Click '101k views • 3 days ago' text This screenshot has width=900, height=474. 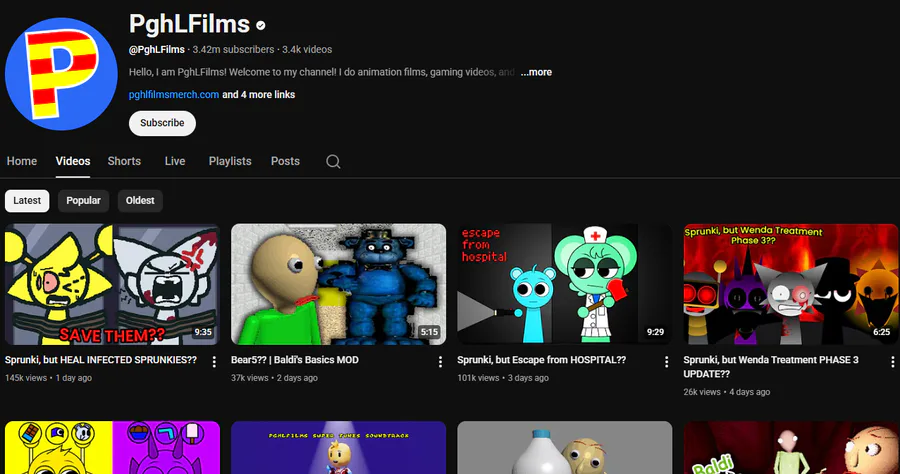(503, 378)
